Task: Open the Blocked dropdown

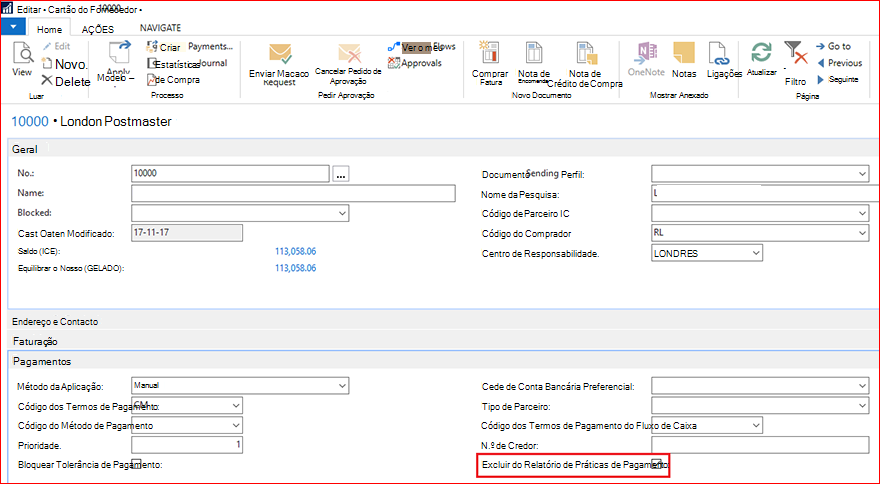Action: point(342,213)
